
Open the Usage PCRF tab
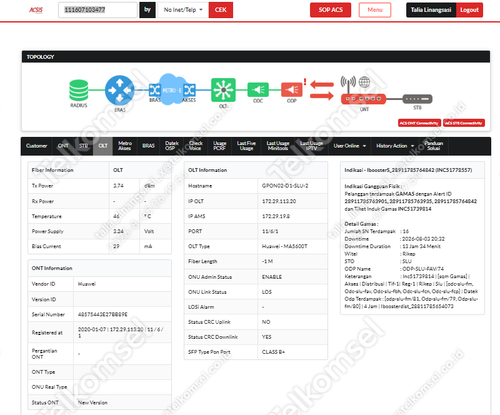[x=219, y=146]
